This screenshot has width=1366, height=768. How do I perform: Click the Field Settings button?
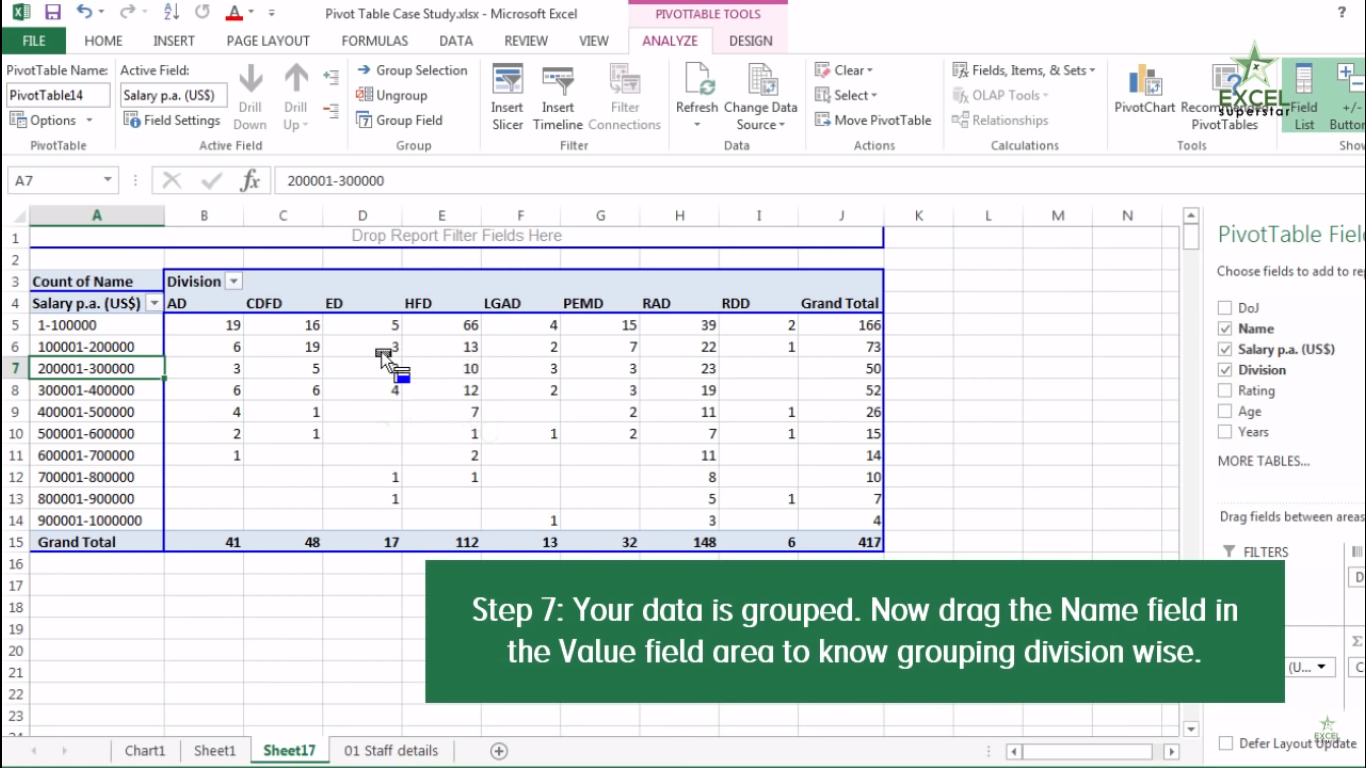(x=171, y=120)
